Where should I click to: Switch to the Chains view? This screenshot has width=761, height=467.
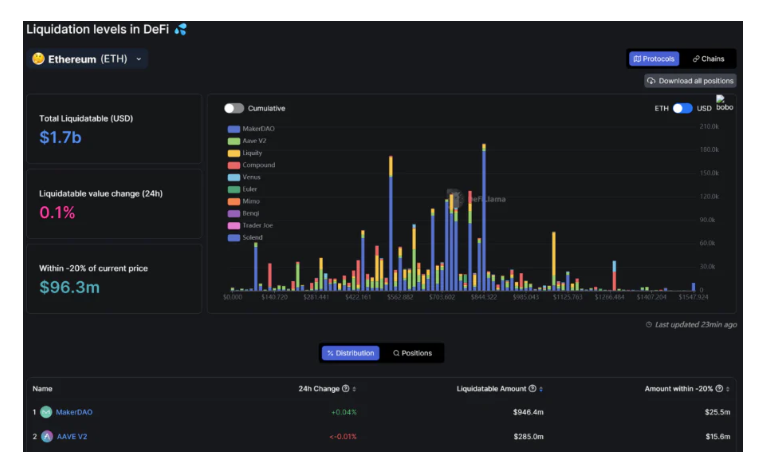708,59
